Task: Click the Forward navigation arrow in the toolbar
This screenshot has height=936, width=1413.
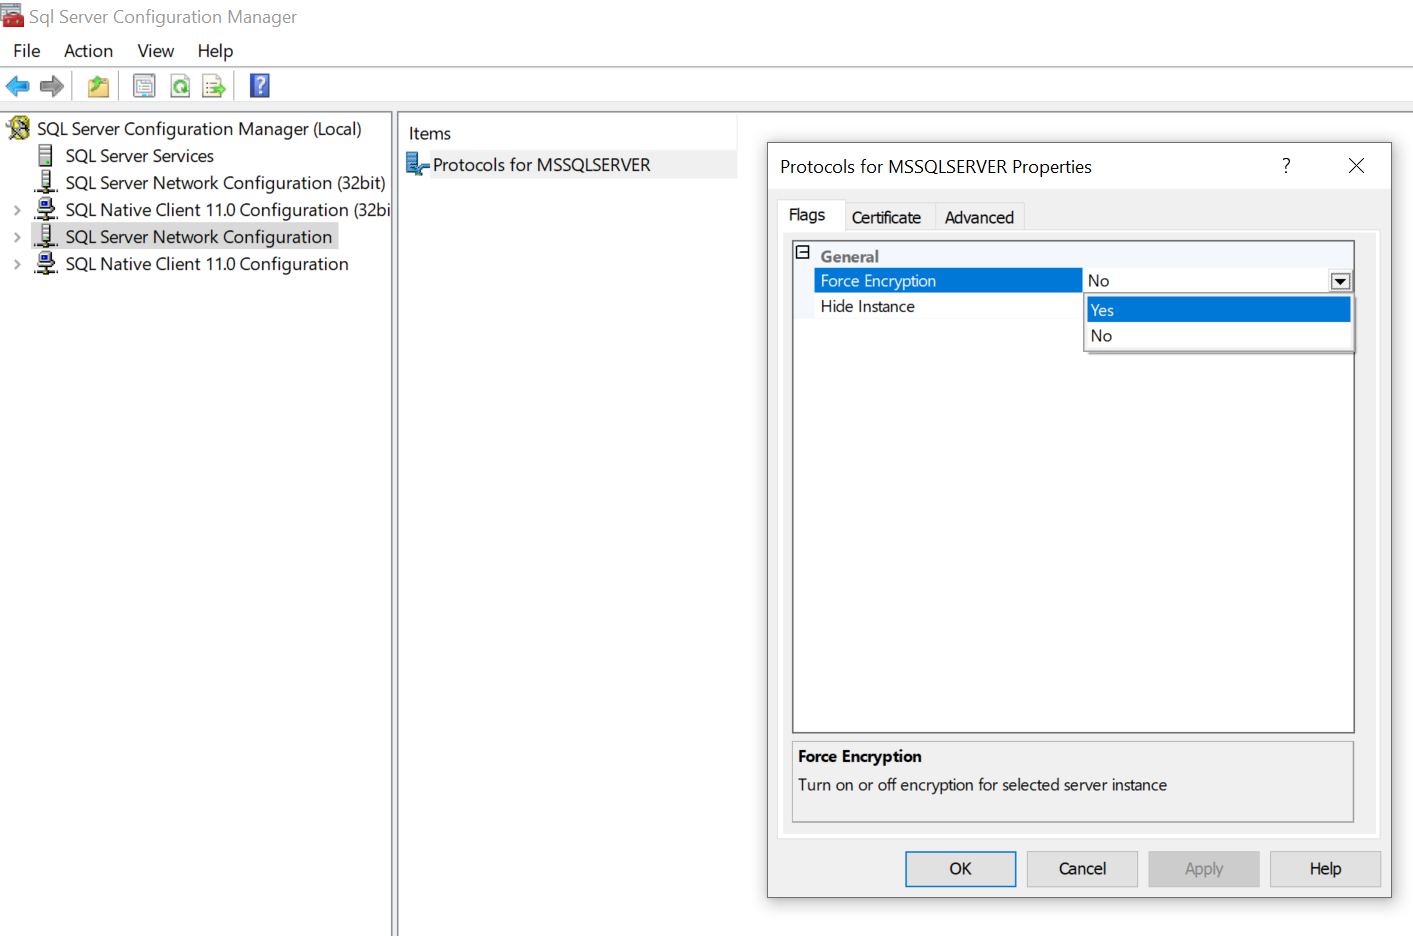Action: click(51, 85)
